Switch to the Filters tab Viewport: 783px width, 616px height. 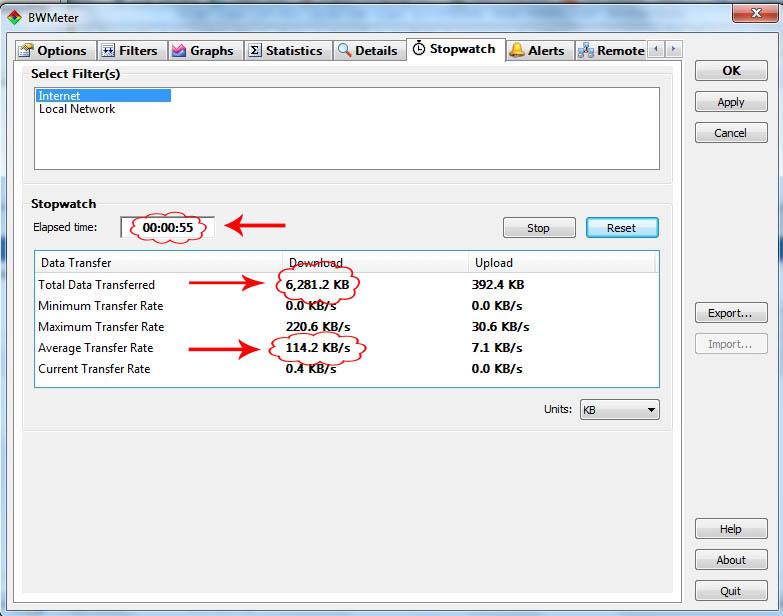[131, 50]
